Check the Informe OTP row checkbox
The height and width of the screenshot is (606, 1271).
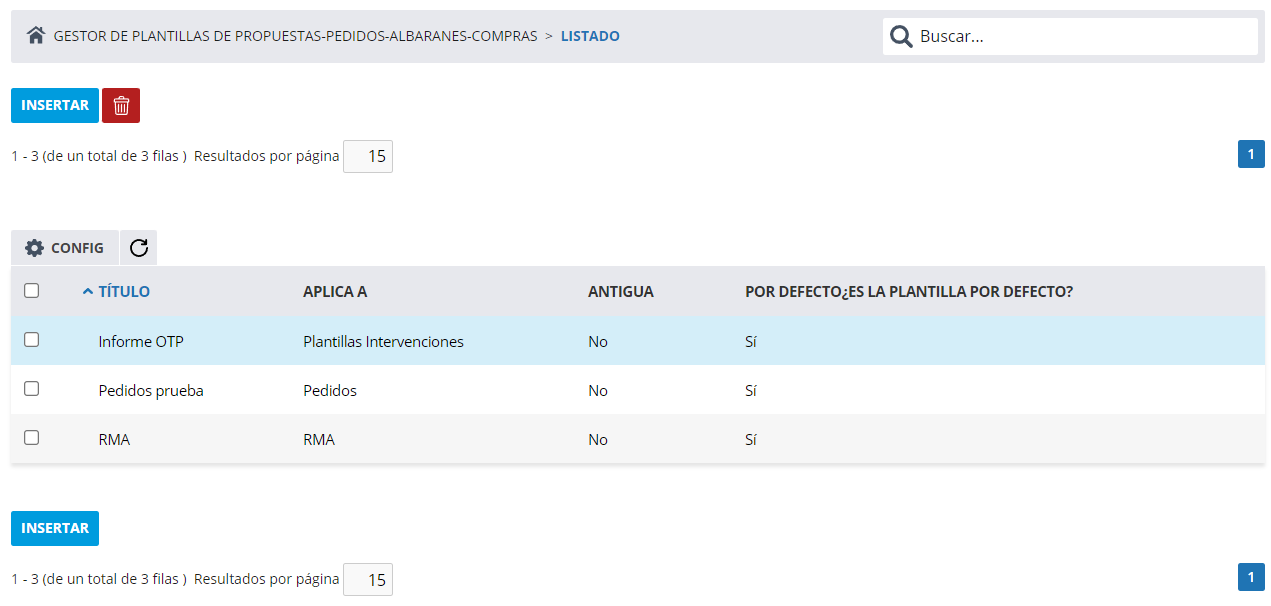[x=32, y=340]
